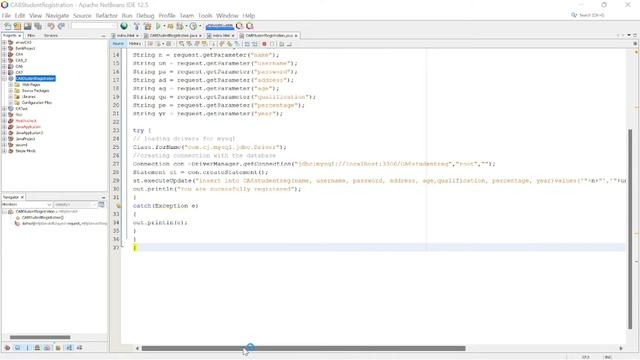640x360 pixels.
Task: Toggle the fourth Navigator filter icon
Action: click(37, 348)
